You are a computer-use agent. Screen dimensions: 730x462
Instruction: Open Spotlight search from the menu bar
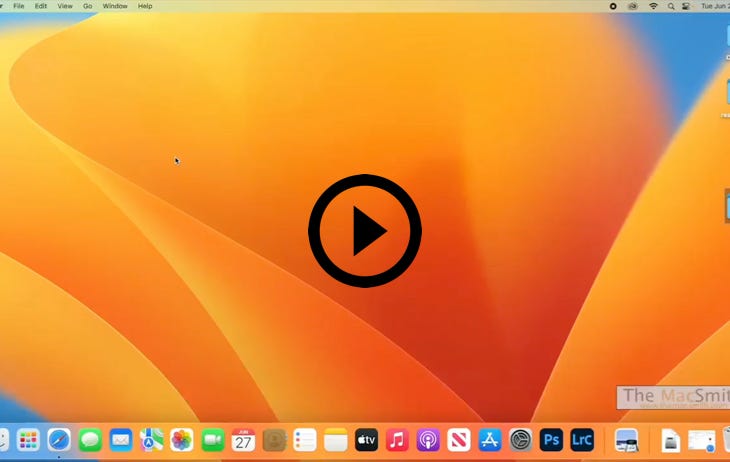pos(671,6)
